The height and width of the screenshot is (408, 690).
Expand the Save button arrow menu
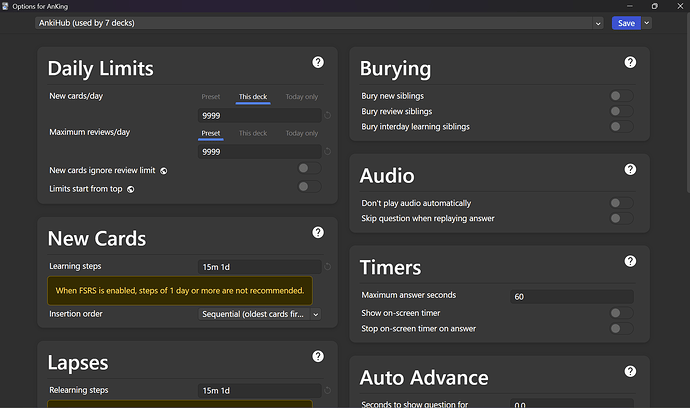tap(647, 22)
